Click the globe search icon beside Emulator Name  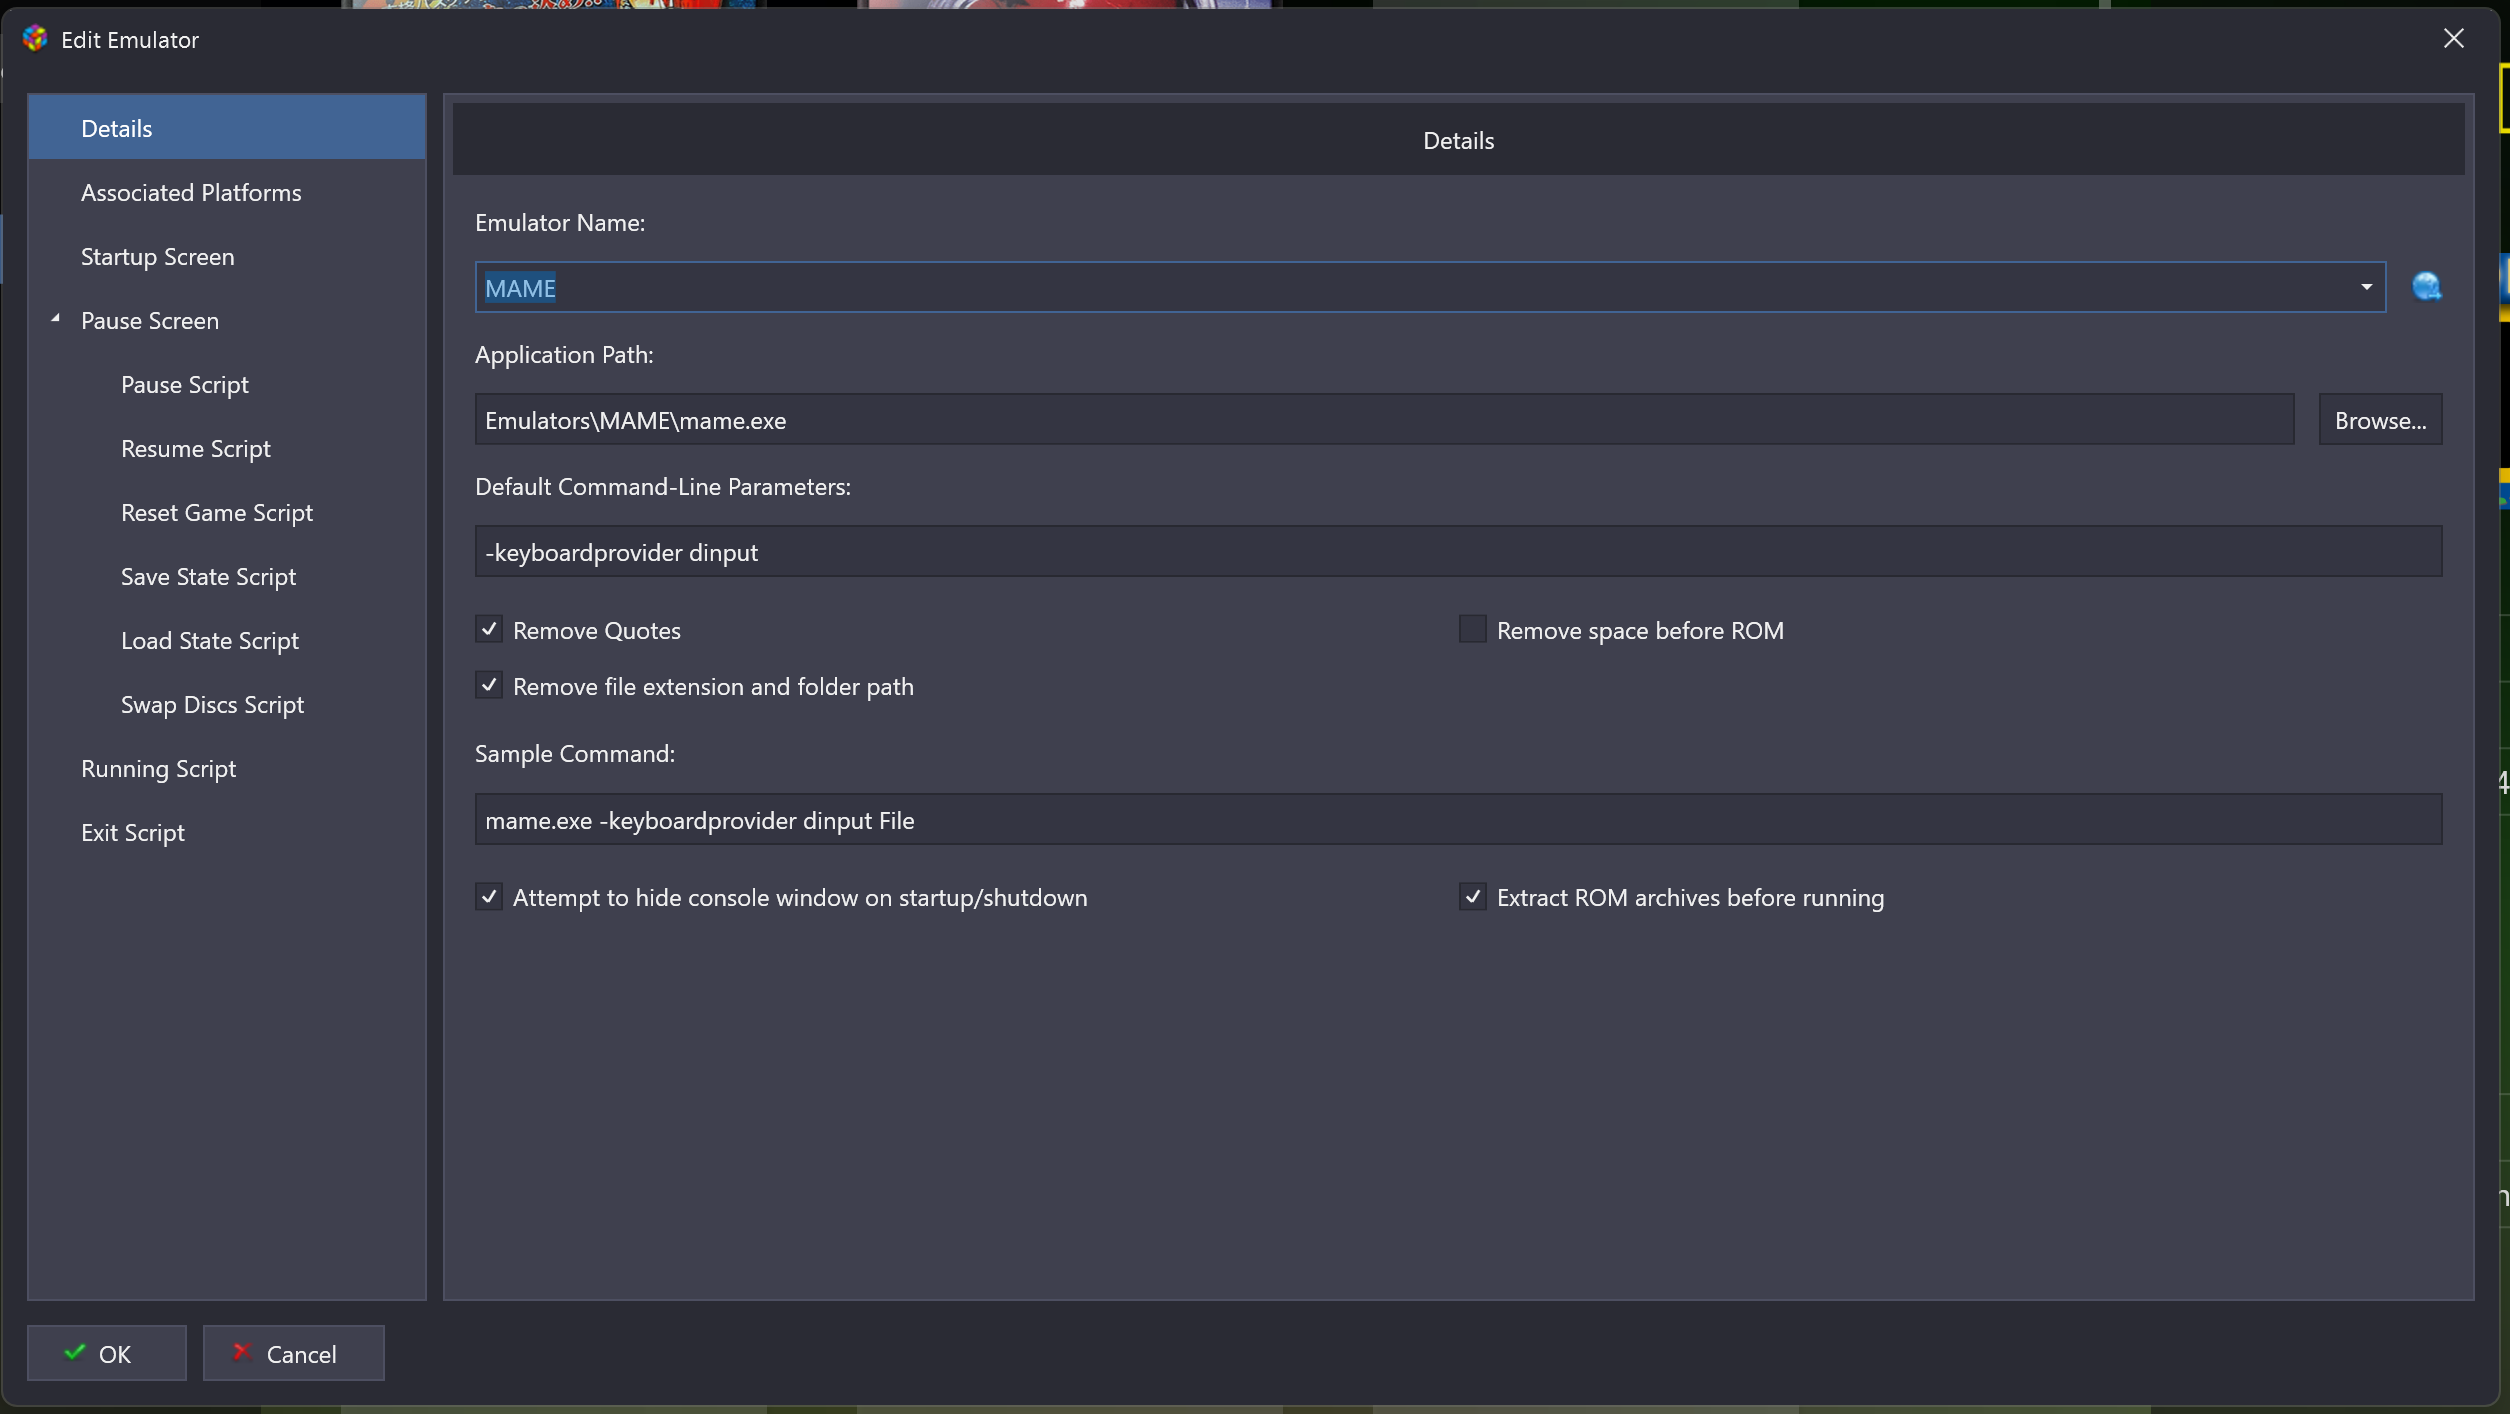click(2426, 287)
